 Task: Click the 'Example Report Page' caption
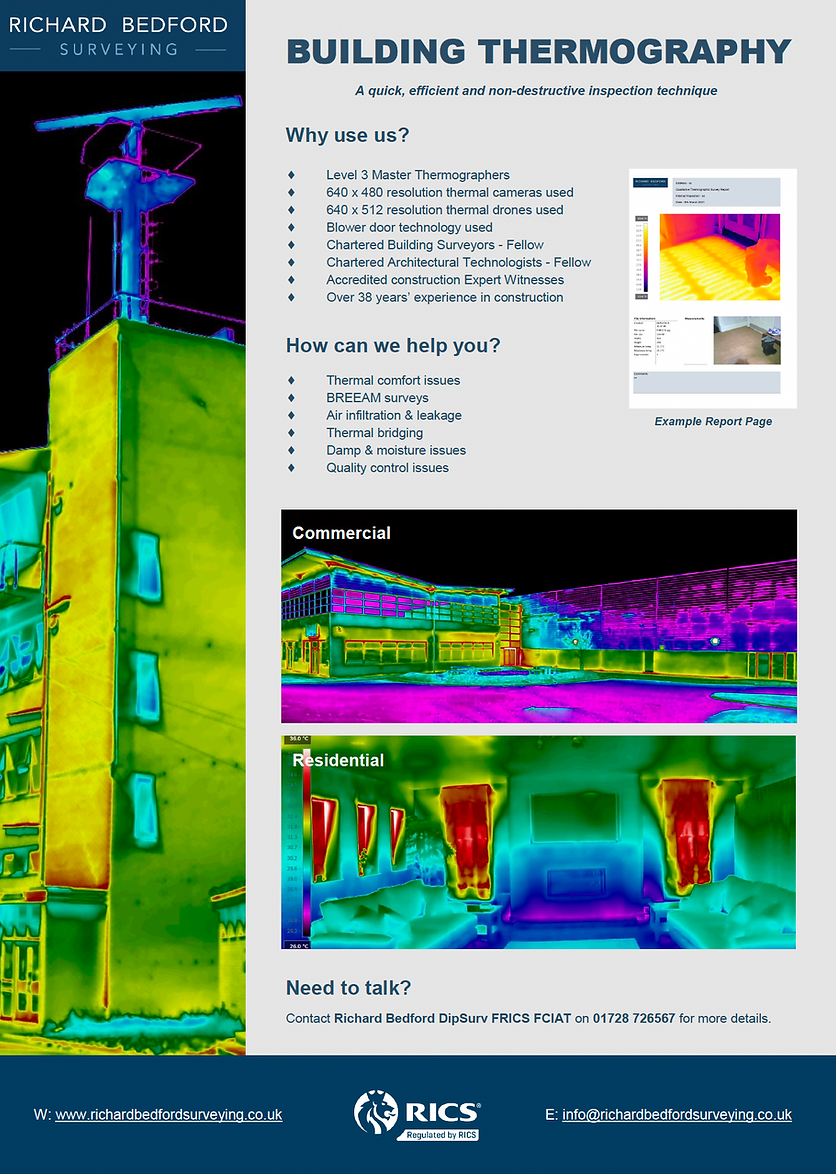click(713, 422)
